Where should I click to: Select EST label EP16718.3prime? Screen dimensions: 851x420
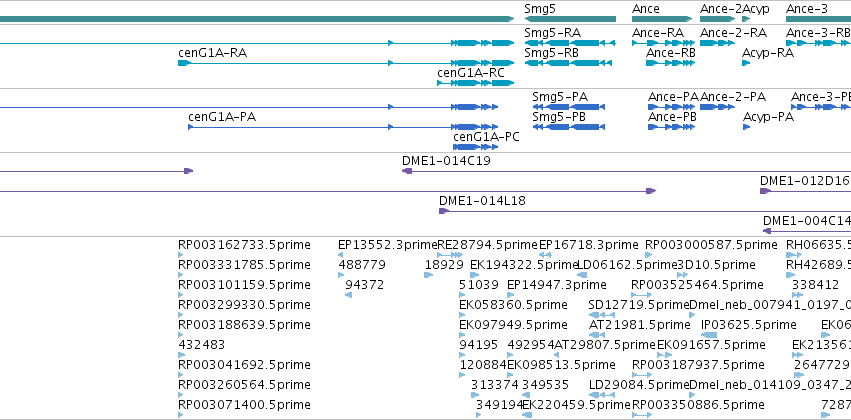pyautogui.click(x=588, y=245)
